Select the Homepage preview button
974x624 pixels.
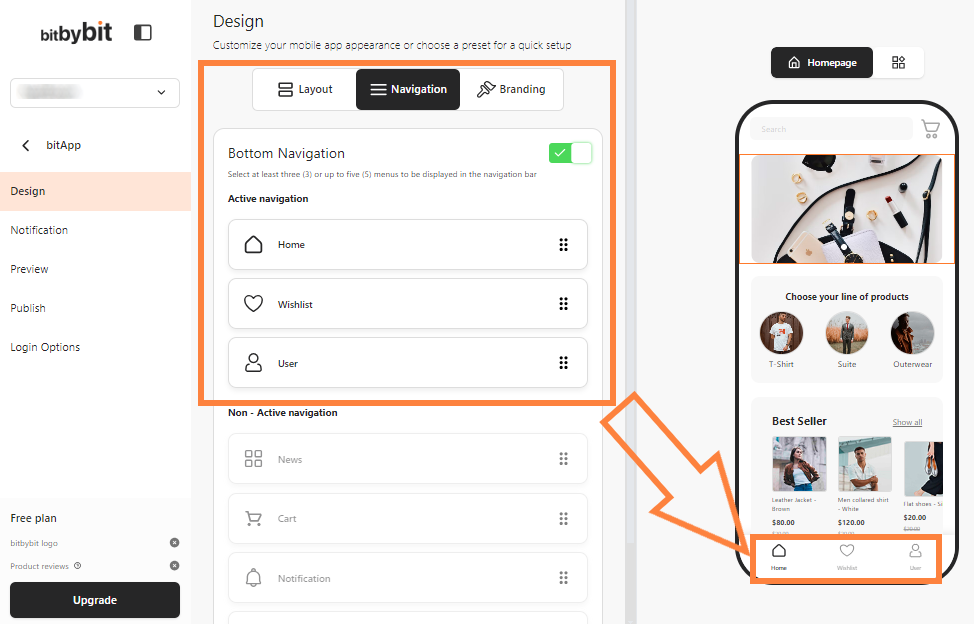coord(822,63)
